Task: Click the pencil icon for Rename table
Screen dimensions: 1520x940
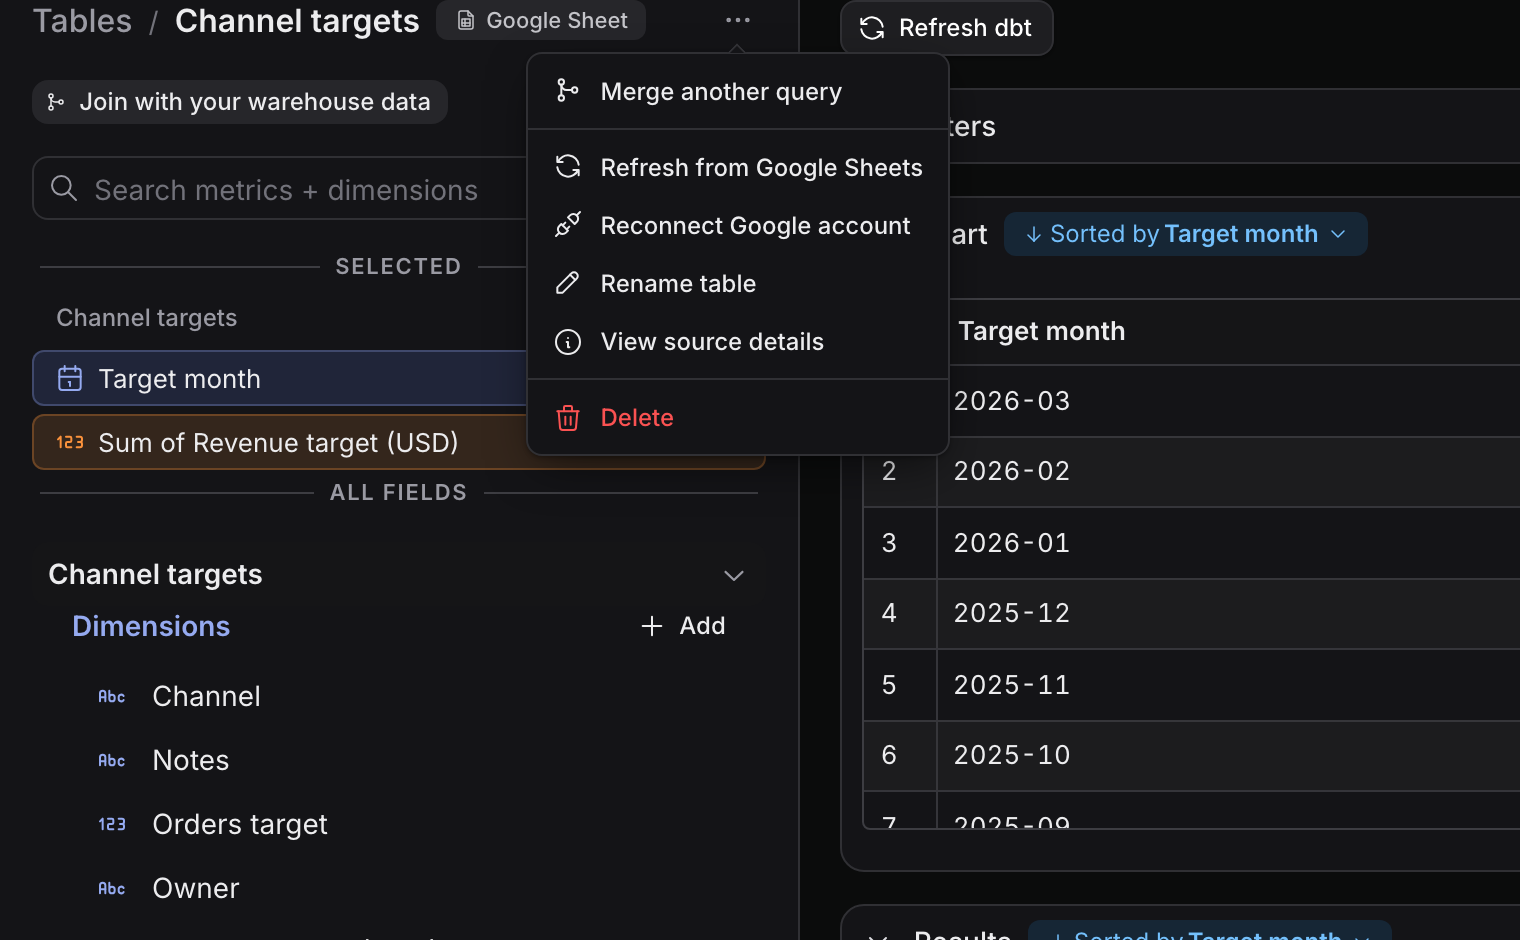Action: click(x=568, y=284)
